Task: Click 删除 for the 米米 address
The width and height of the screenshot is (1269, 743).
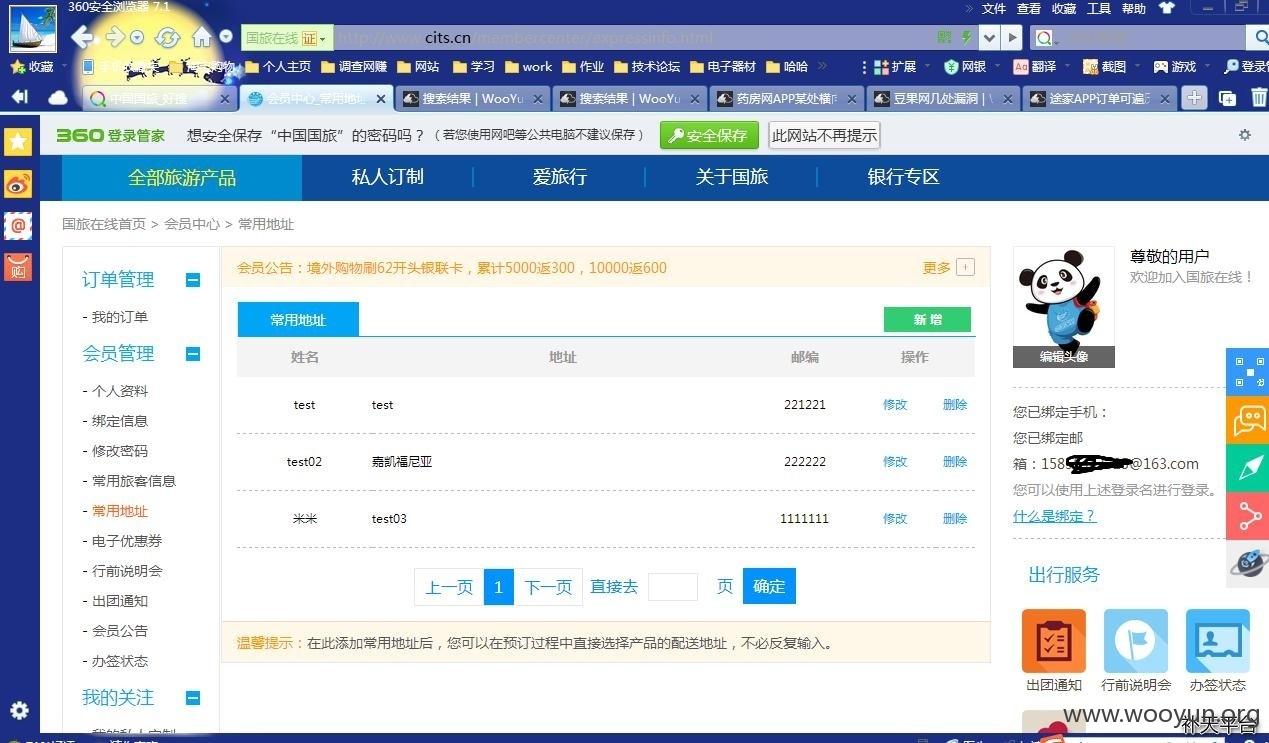Action: (x=955, y=519)
